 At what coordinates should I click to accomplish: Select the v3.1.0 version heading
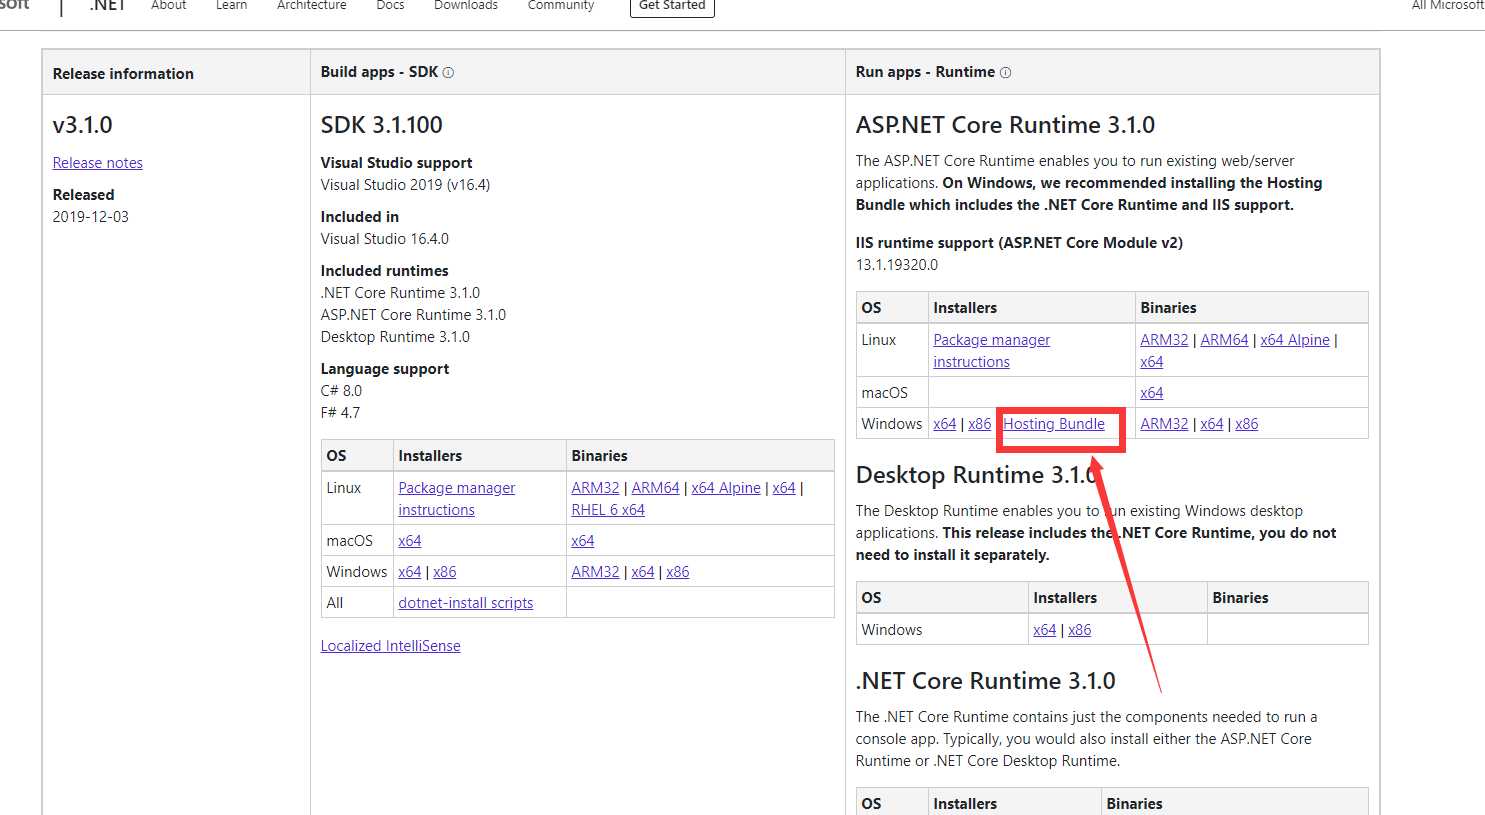[83, 125]
